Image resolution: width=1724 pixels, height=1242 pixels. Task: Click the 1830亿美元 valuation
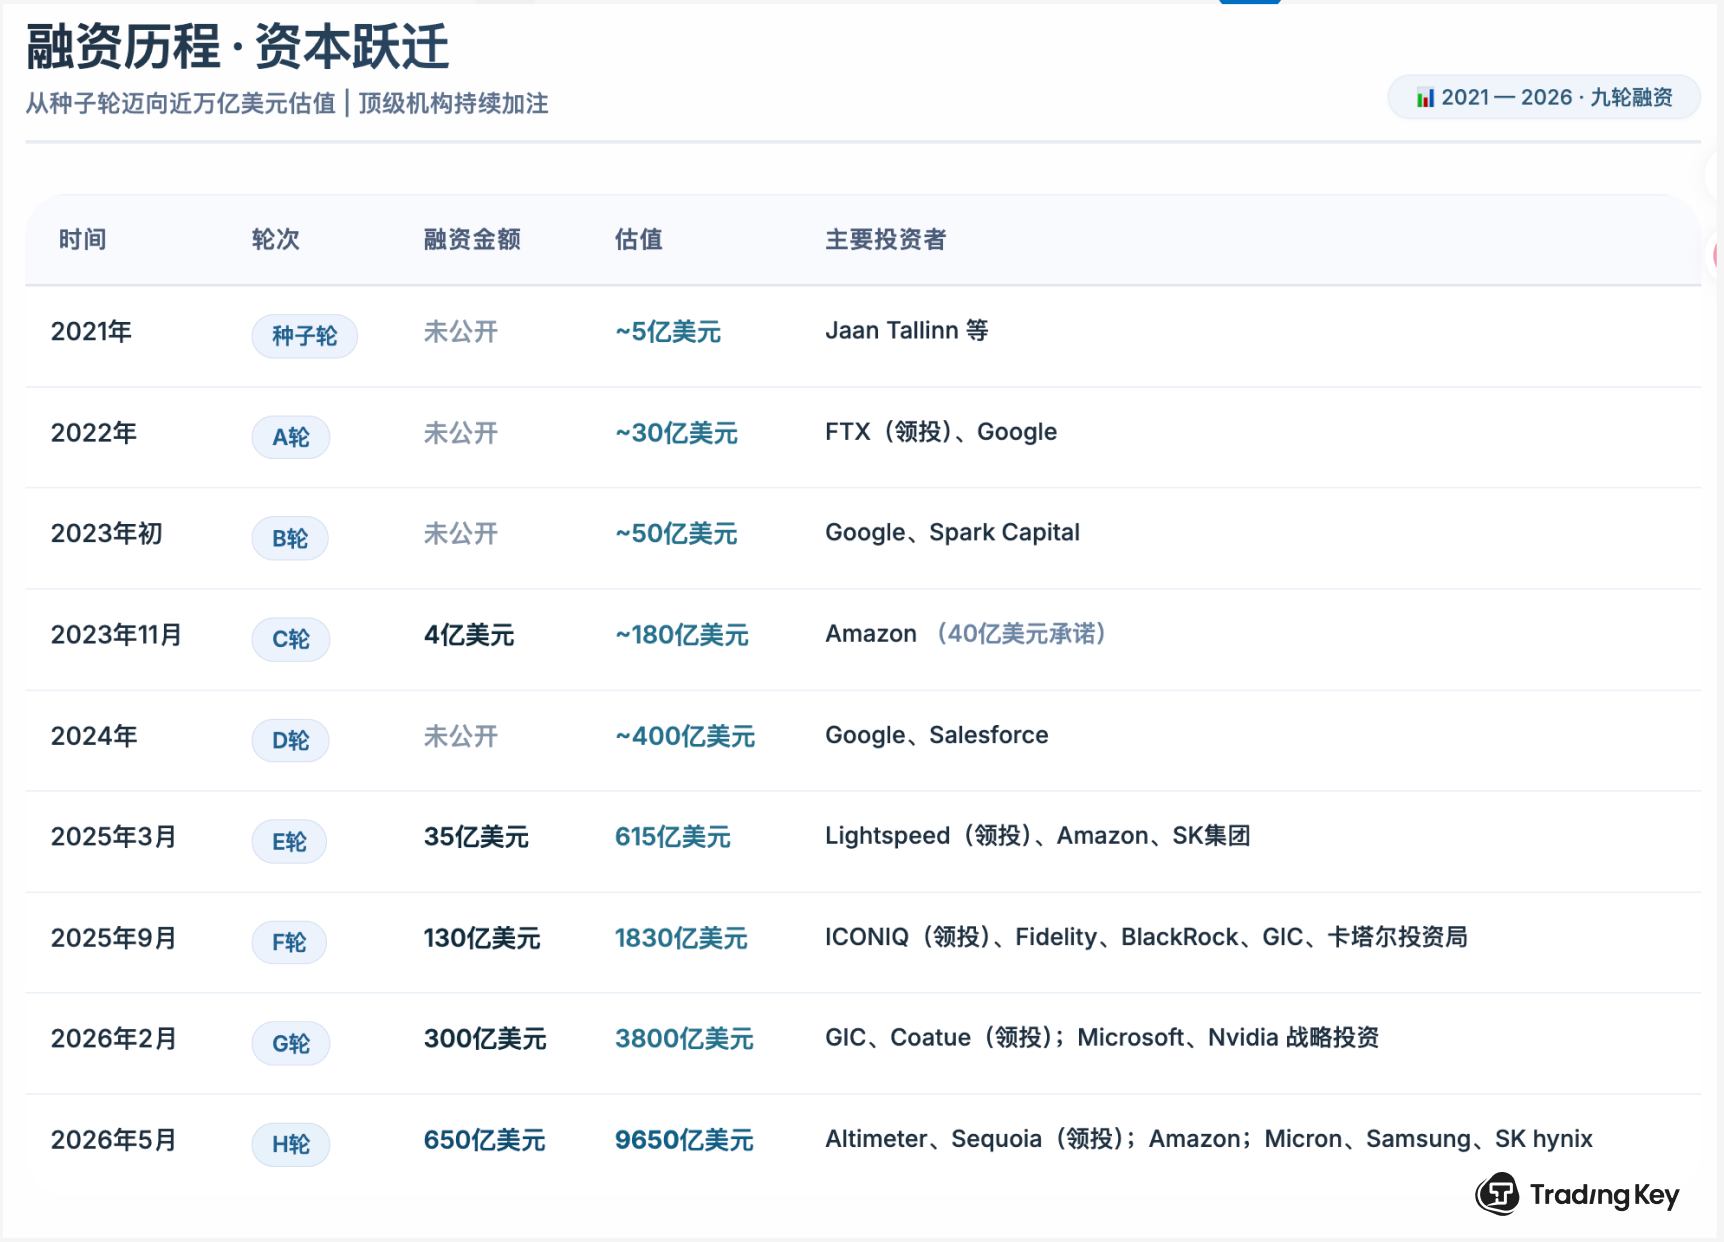click(681, 937)
